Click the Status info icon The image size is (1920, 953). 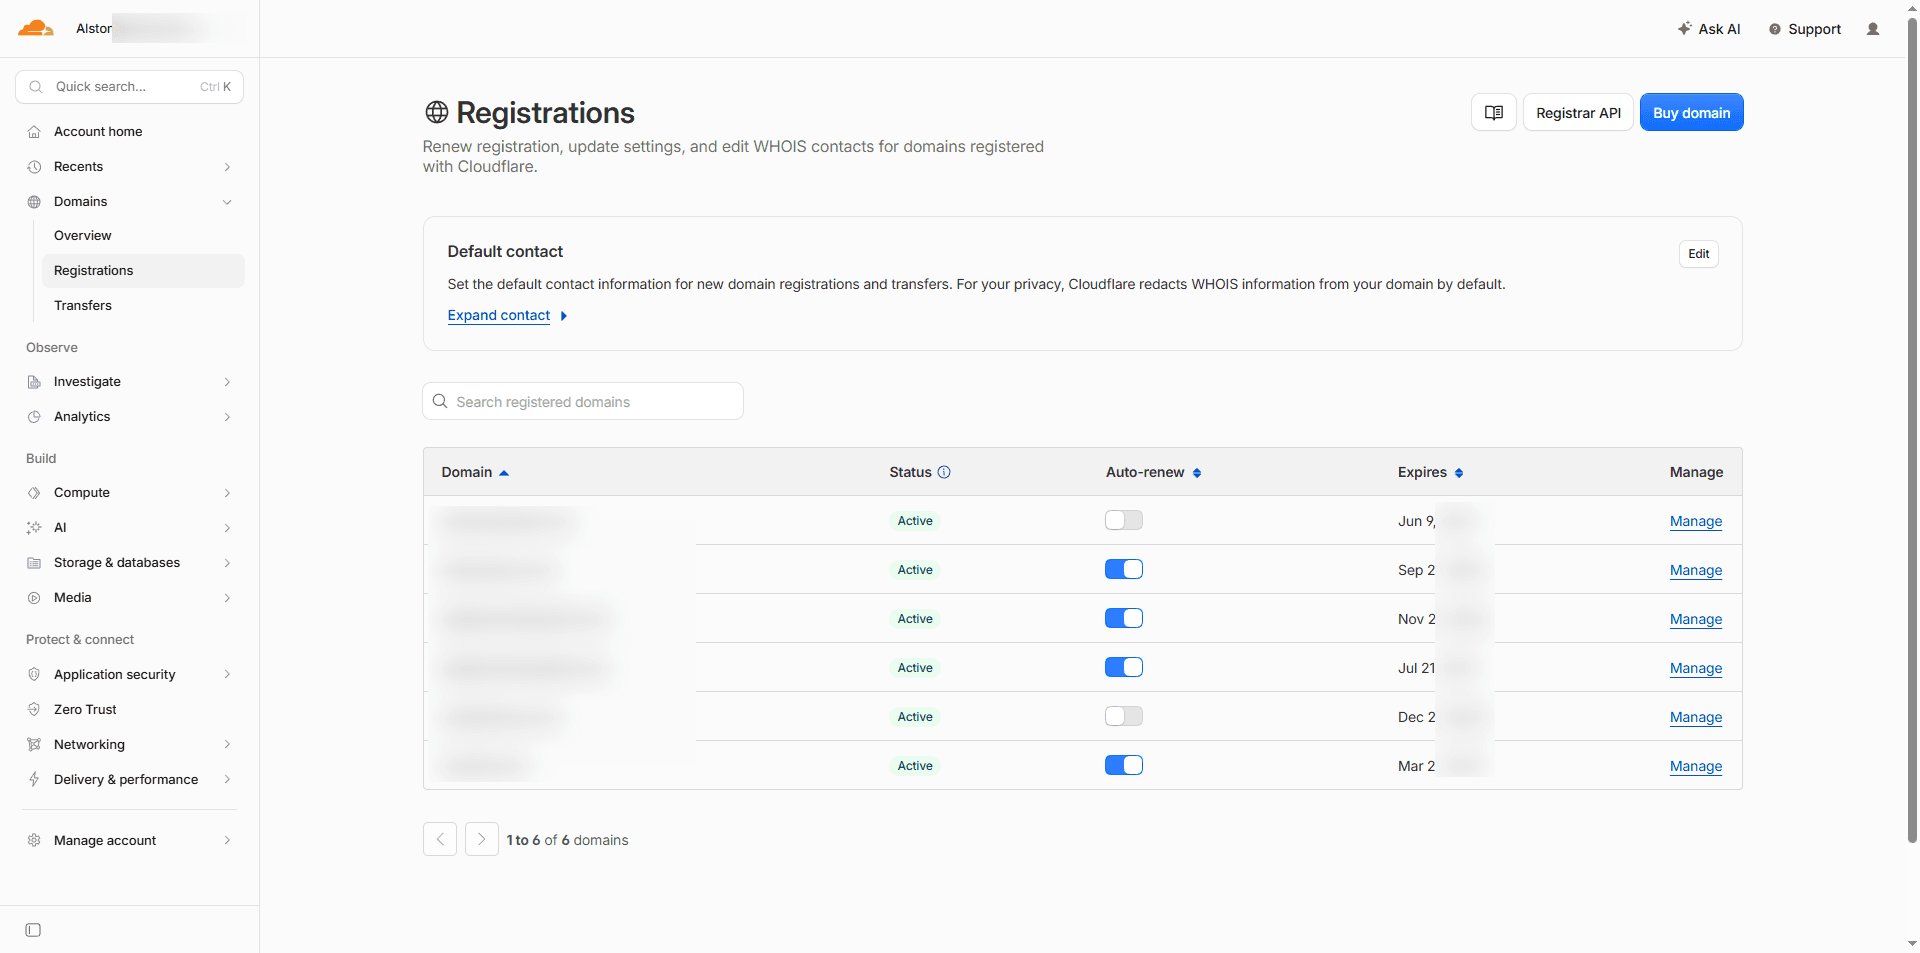pos(944,472)
